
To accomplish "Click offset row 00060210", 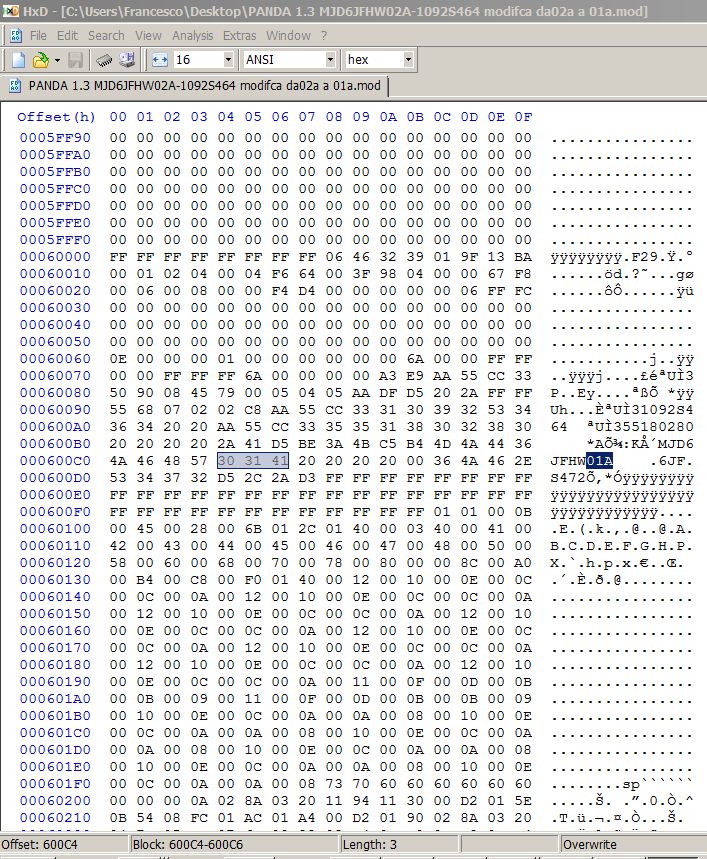I will (55, 817).
